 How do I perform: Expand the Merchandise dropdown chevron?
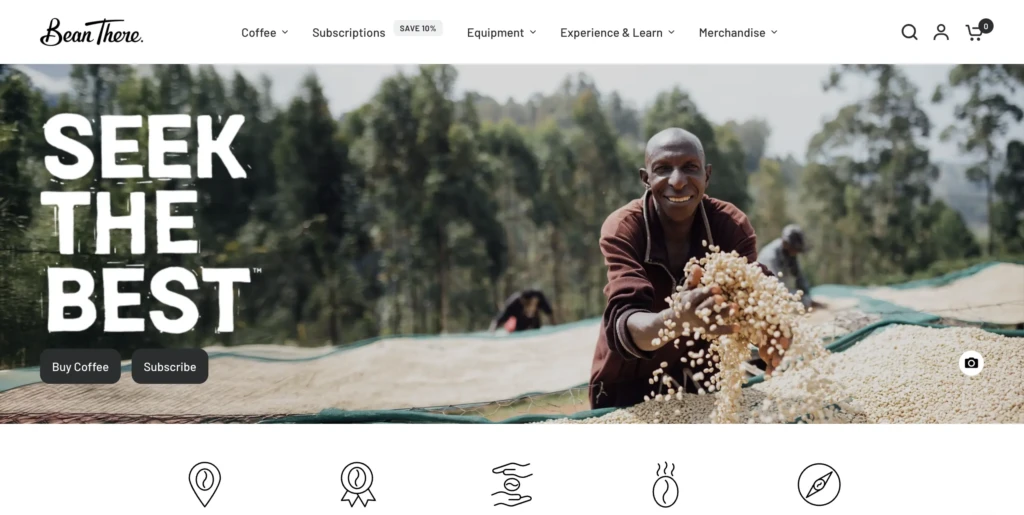[775, 32]
